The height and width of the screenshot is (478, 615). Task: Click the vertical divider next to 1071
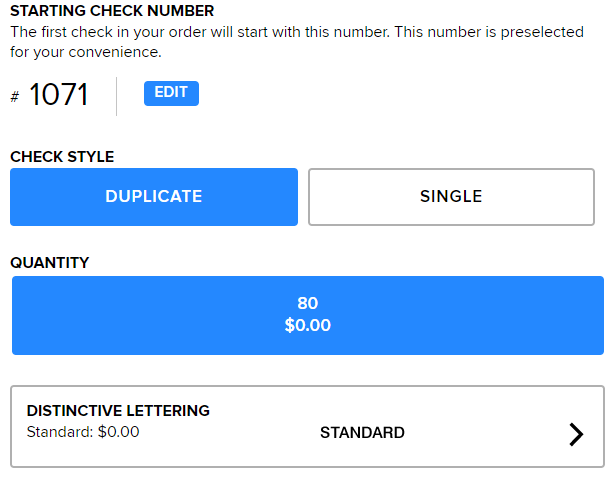[117, 96]
